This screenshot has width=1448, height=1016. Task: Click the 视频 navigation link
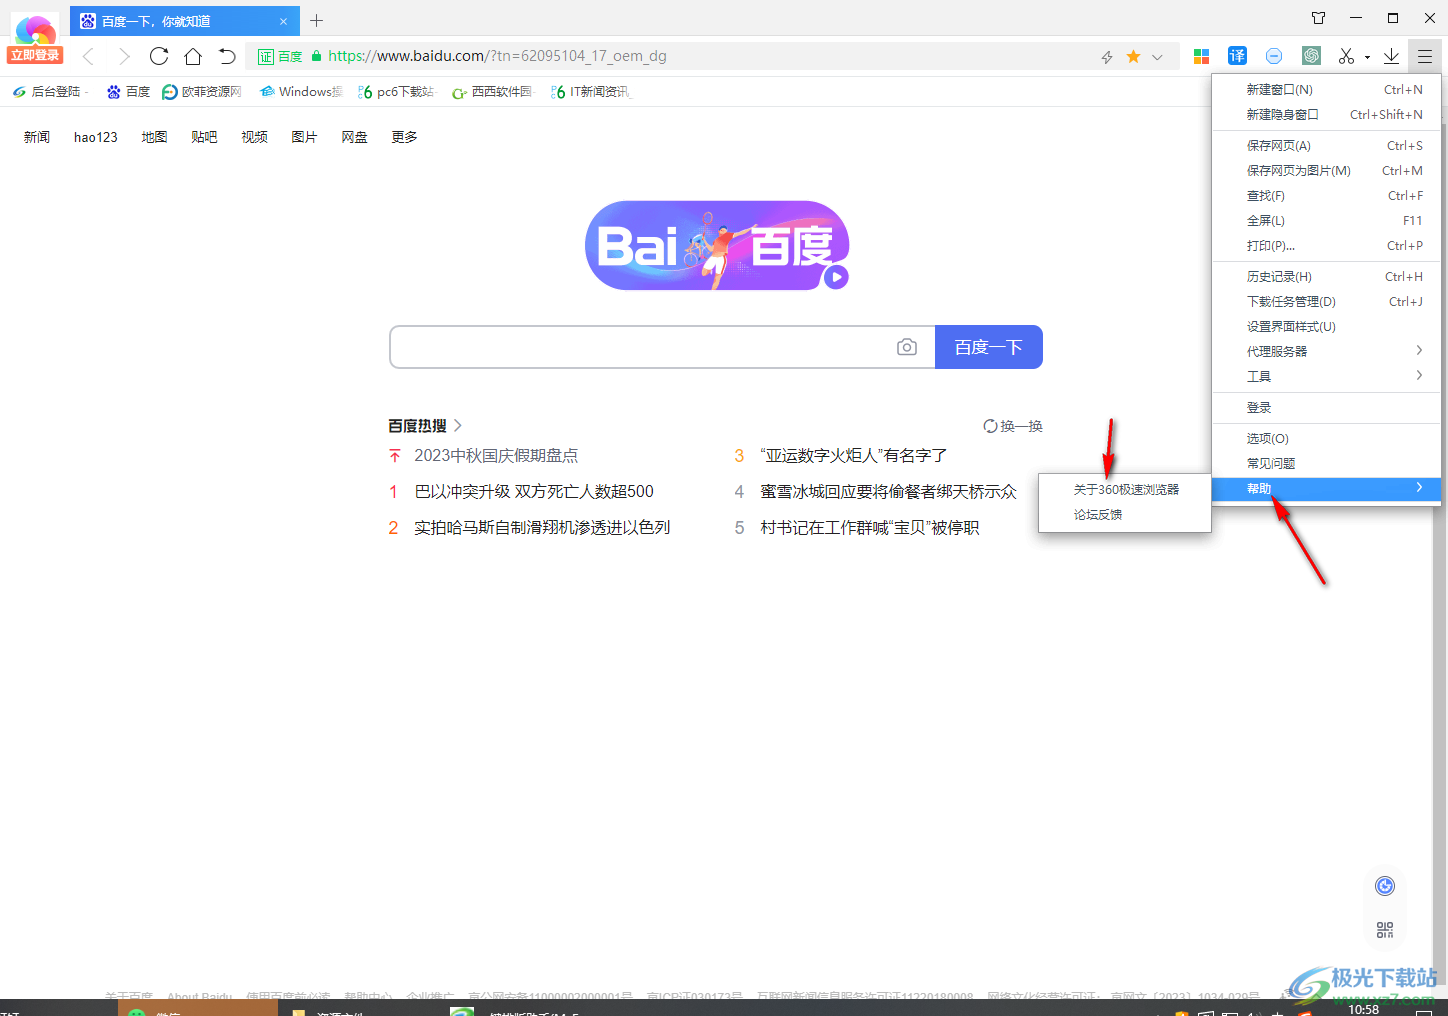254,137
